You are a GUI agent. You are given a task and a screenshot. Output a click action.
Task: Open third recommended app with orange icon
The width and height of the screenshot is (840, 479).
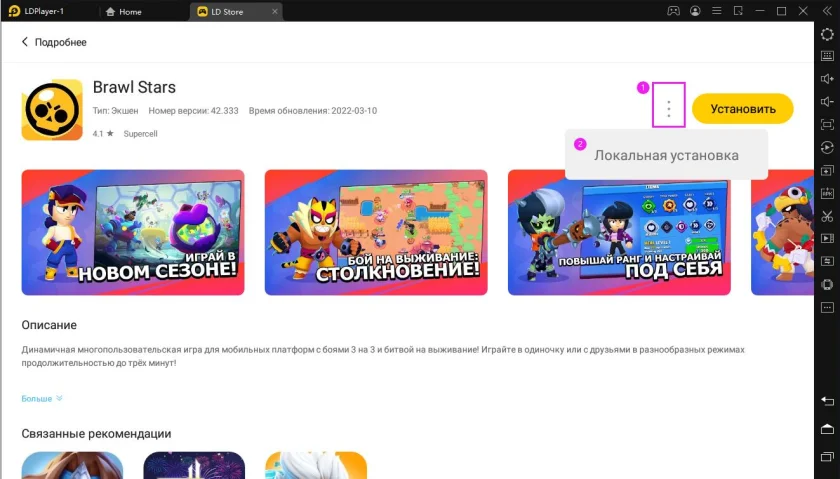pos(316,465)
